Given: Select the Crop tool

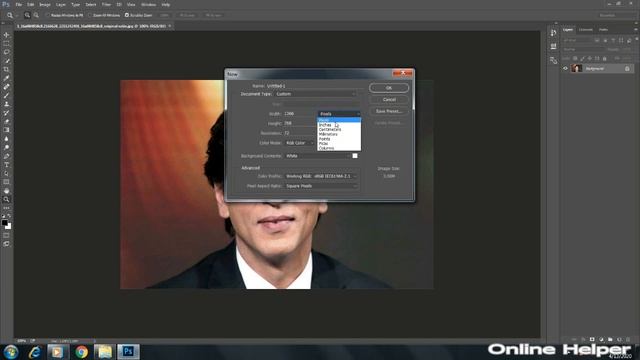Looking at the screenshot, I should (6, 69).
